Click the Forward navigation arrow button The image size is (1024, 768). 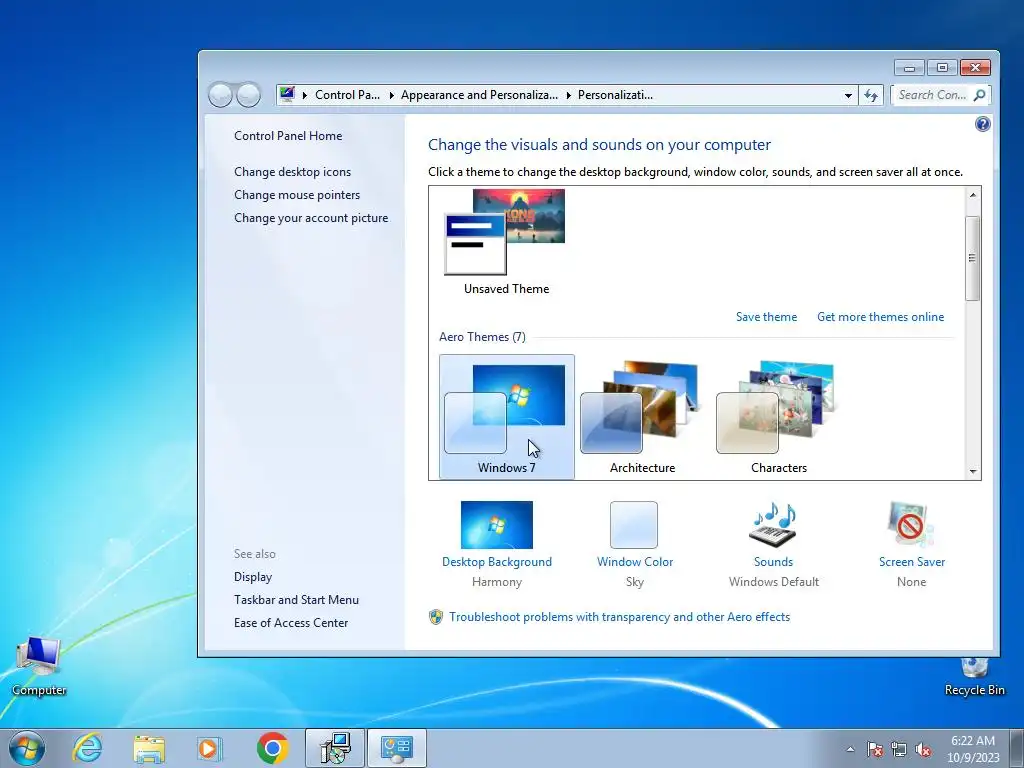tap(248, 95)
